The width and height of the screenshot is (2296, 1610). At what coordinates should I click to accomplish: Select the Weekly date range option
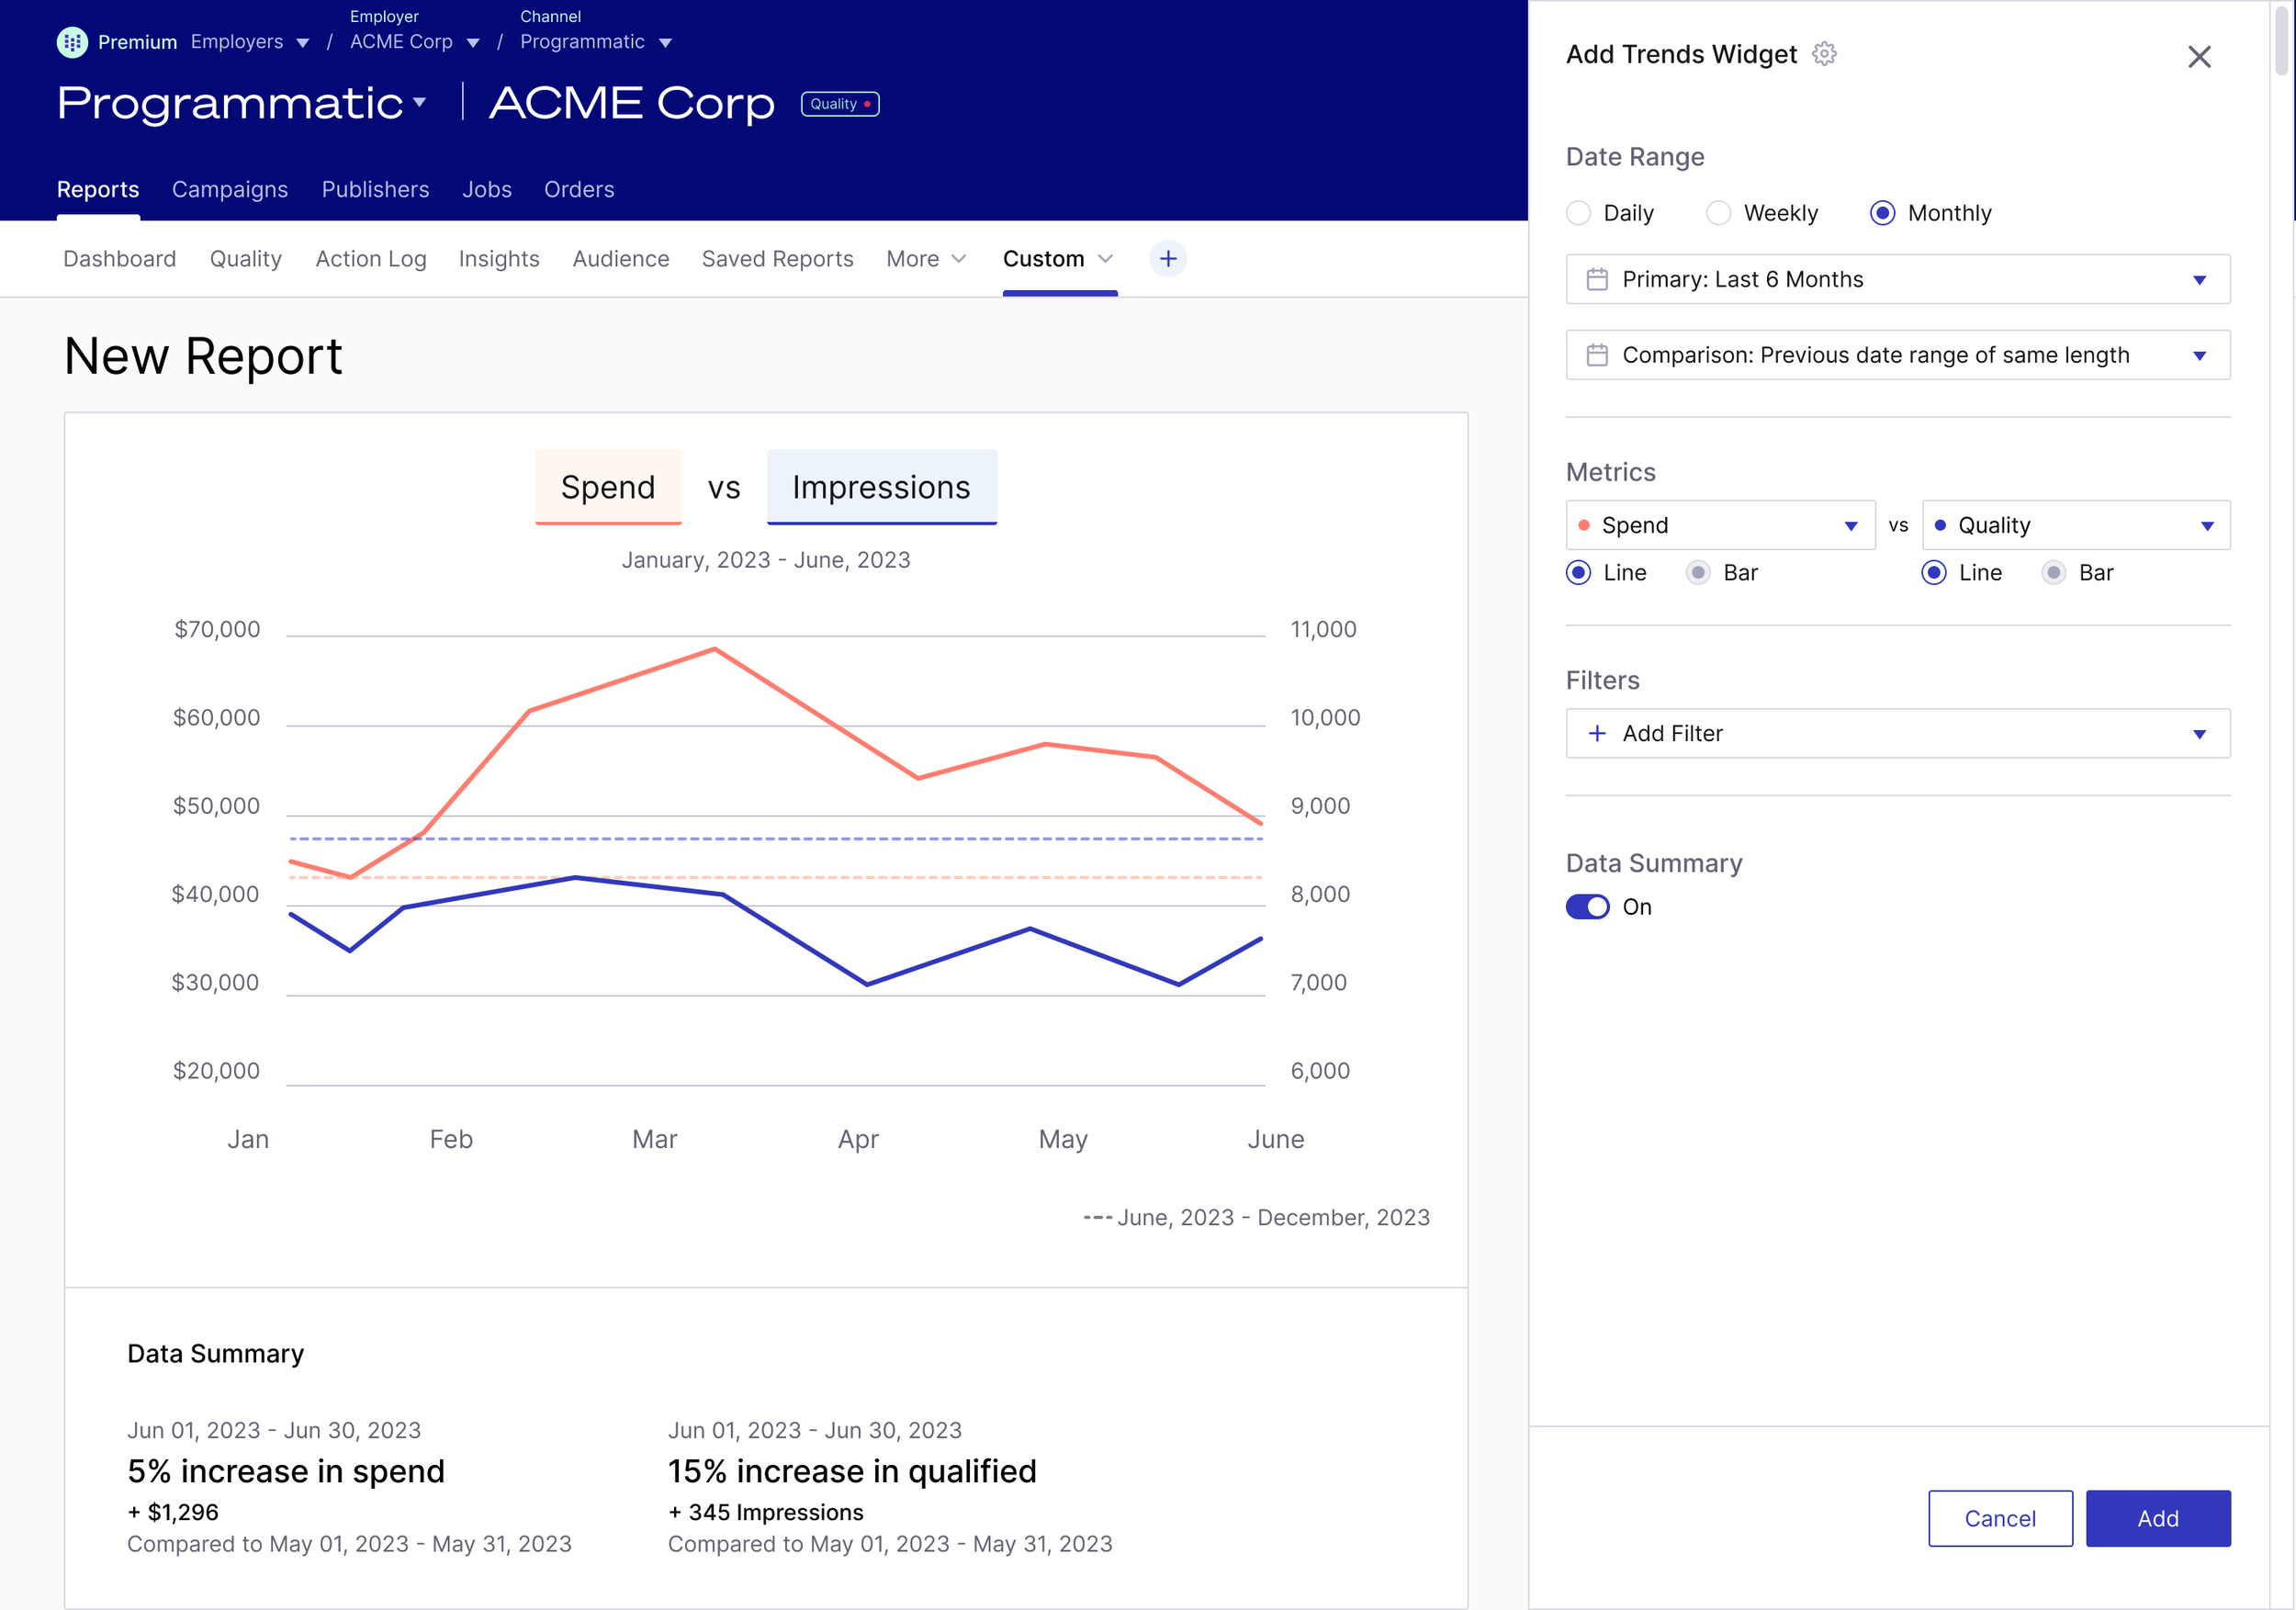pos(1718,213)
